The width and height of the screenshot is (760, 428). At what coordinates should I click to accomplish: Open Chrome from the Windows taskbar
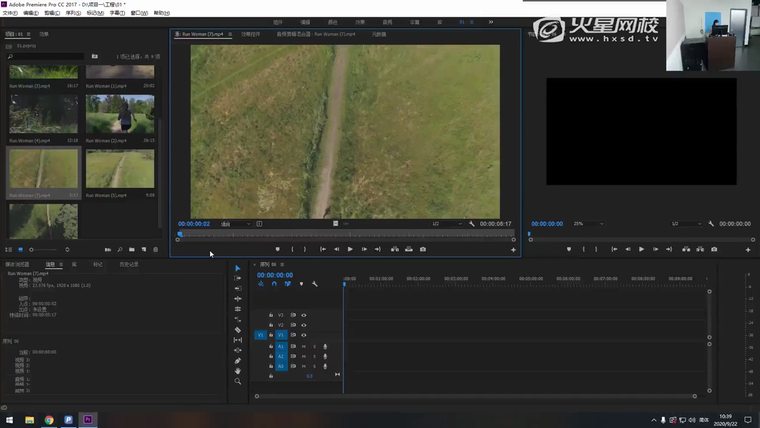tap(49, 420)
